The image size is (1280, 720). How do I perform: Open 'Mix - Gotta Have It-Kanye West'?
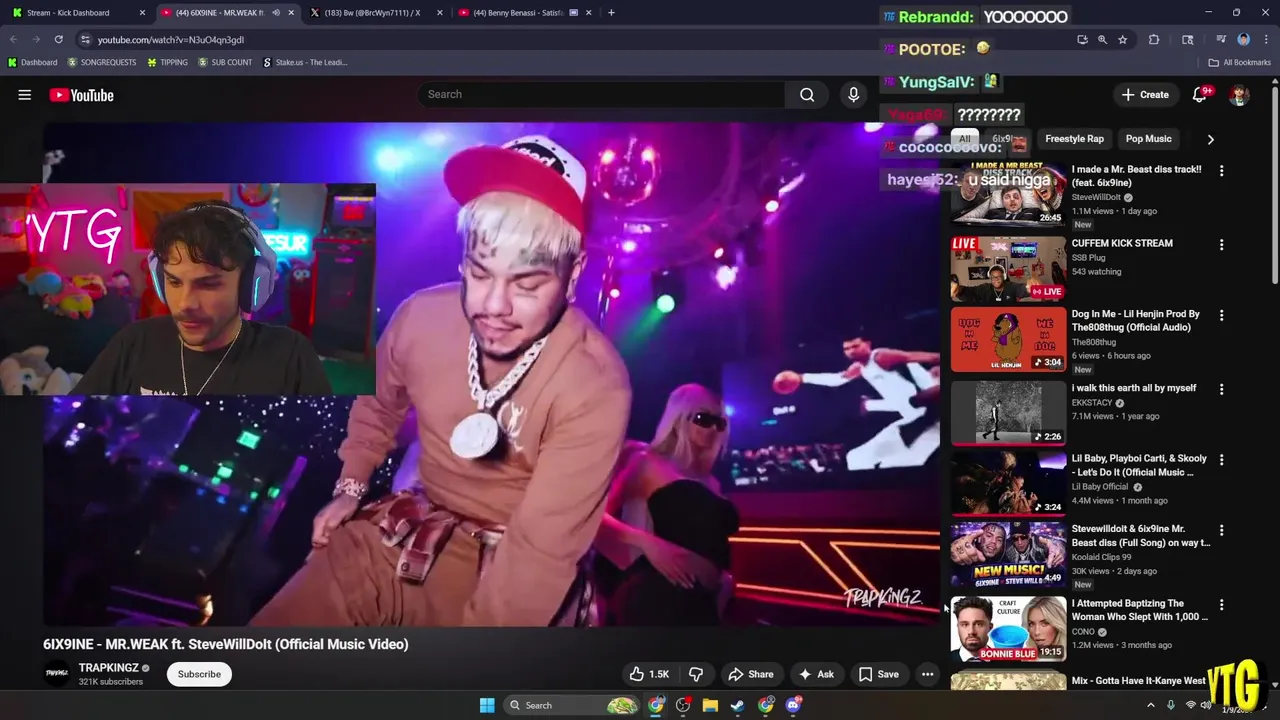[x=1139, y=681]
